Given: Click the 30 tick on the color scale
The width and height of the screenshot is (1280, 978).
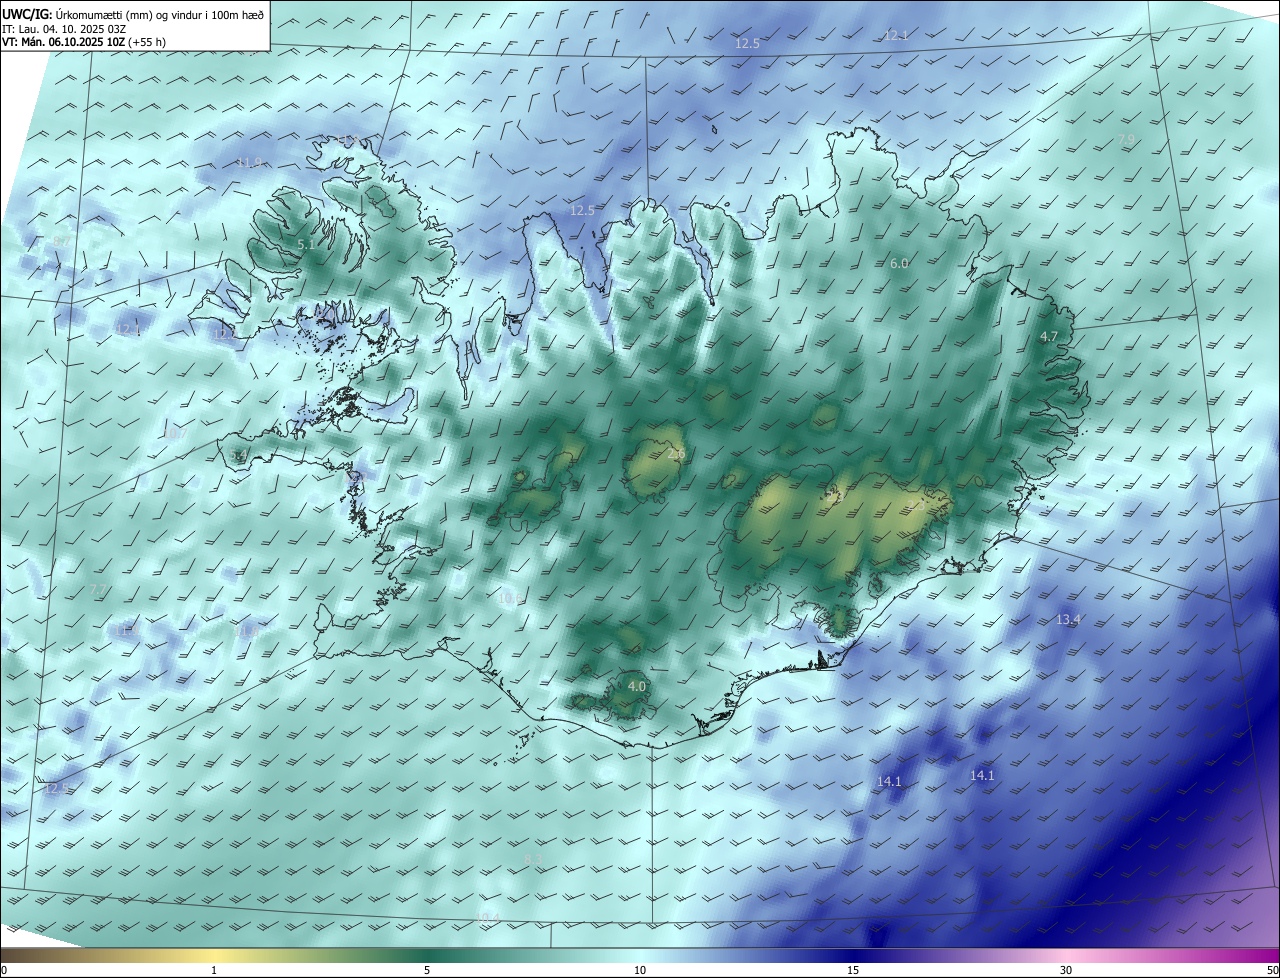Looking at the screenshot, I should click(x=1066, y=970).
